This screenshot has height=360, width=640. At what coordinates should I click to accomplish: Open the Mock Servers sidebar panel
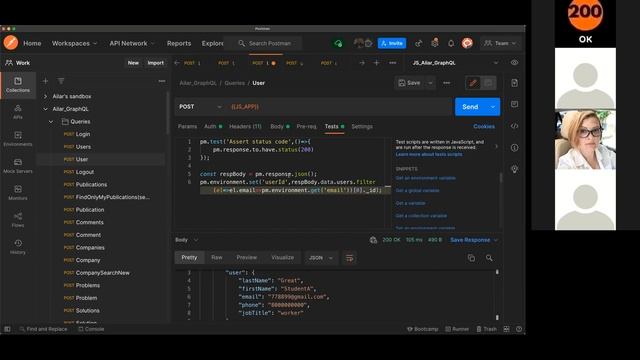click(18, 166)
